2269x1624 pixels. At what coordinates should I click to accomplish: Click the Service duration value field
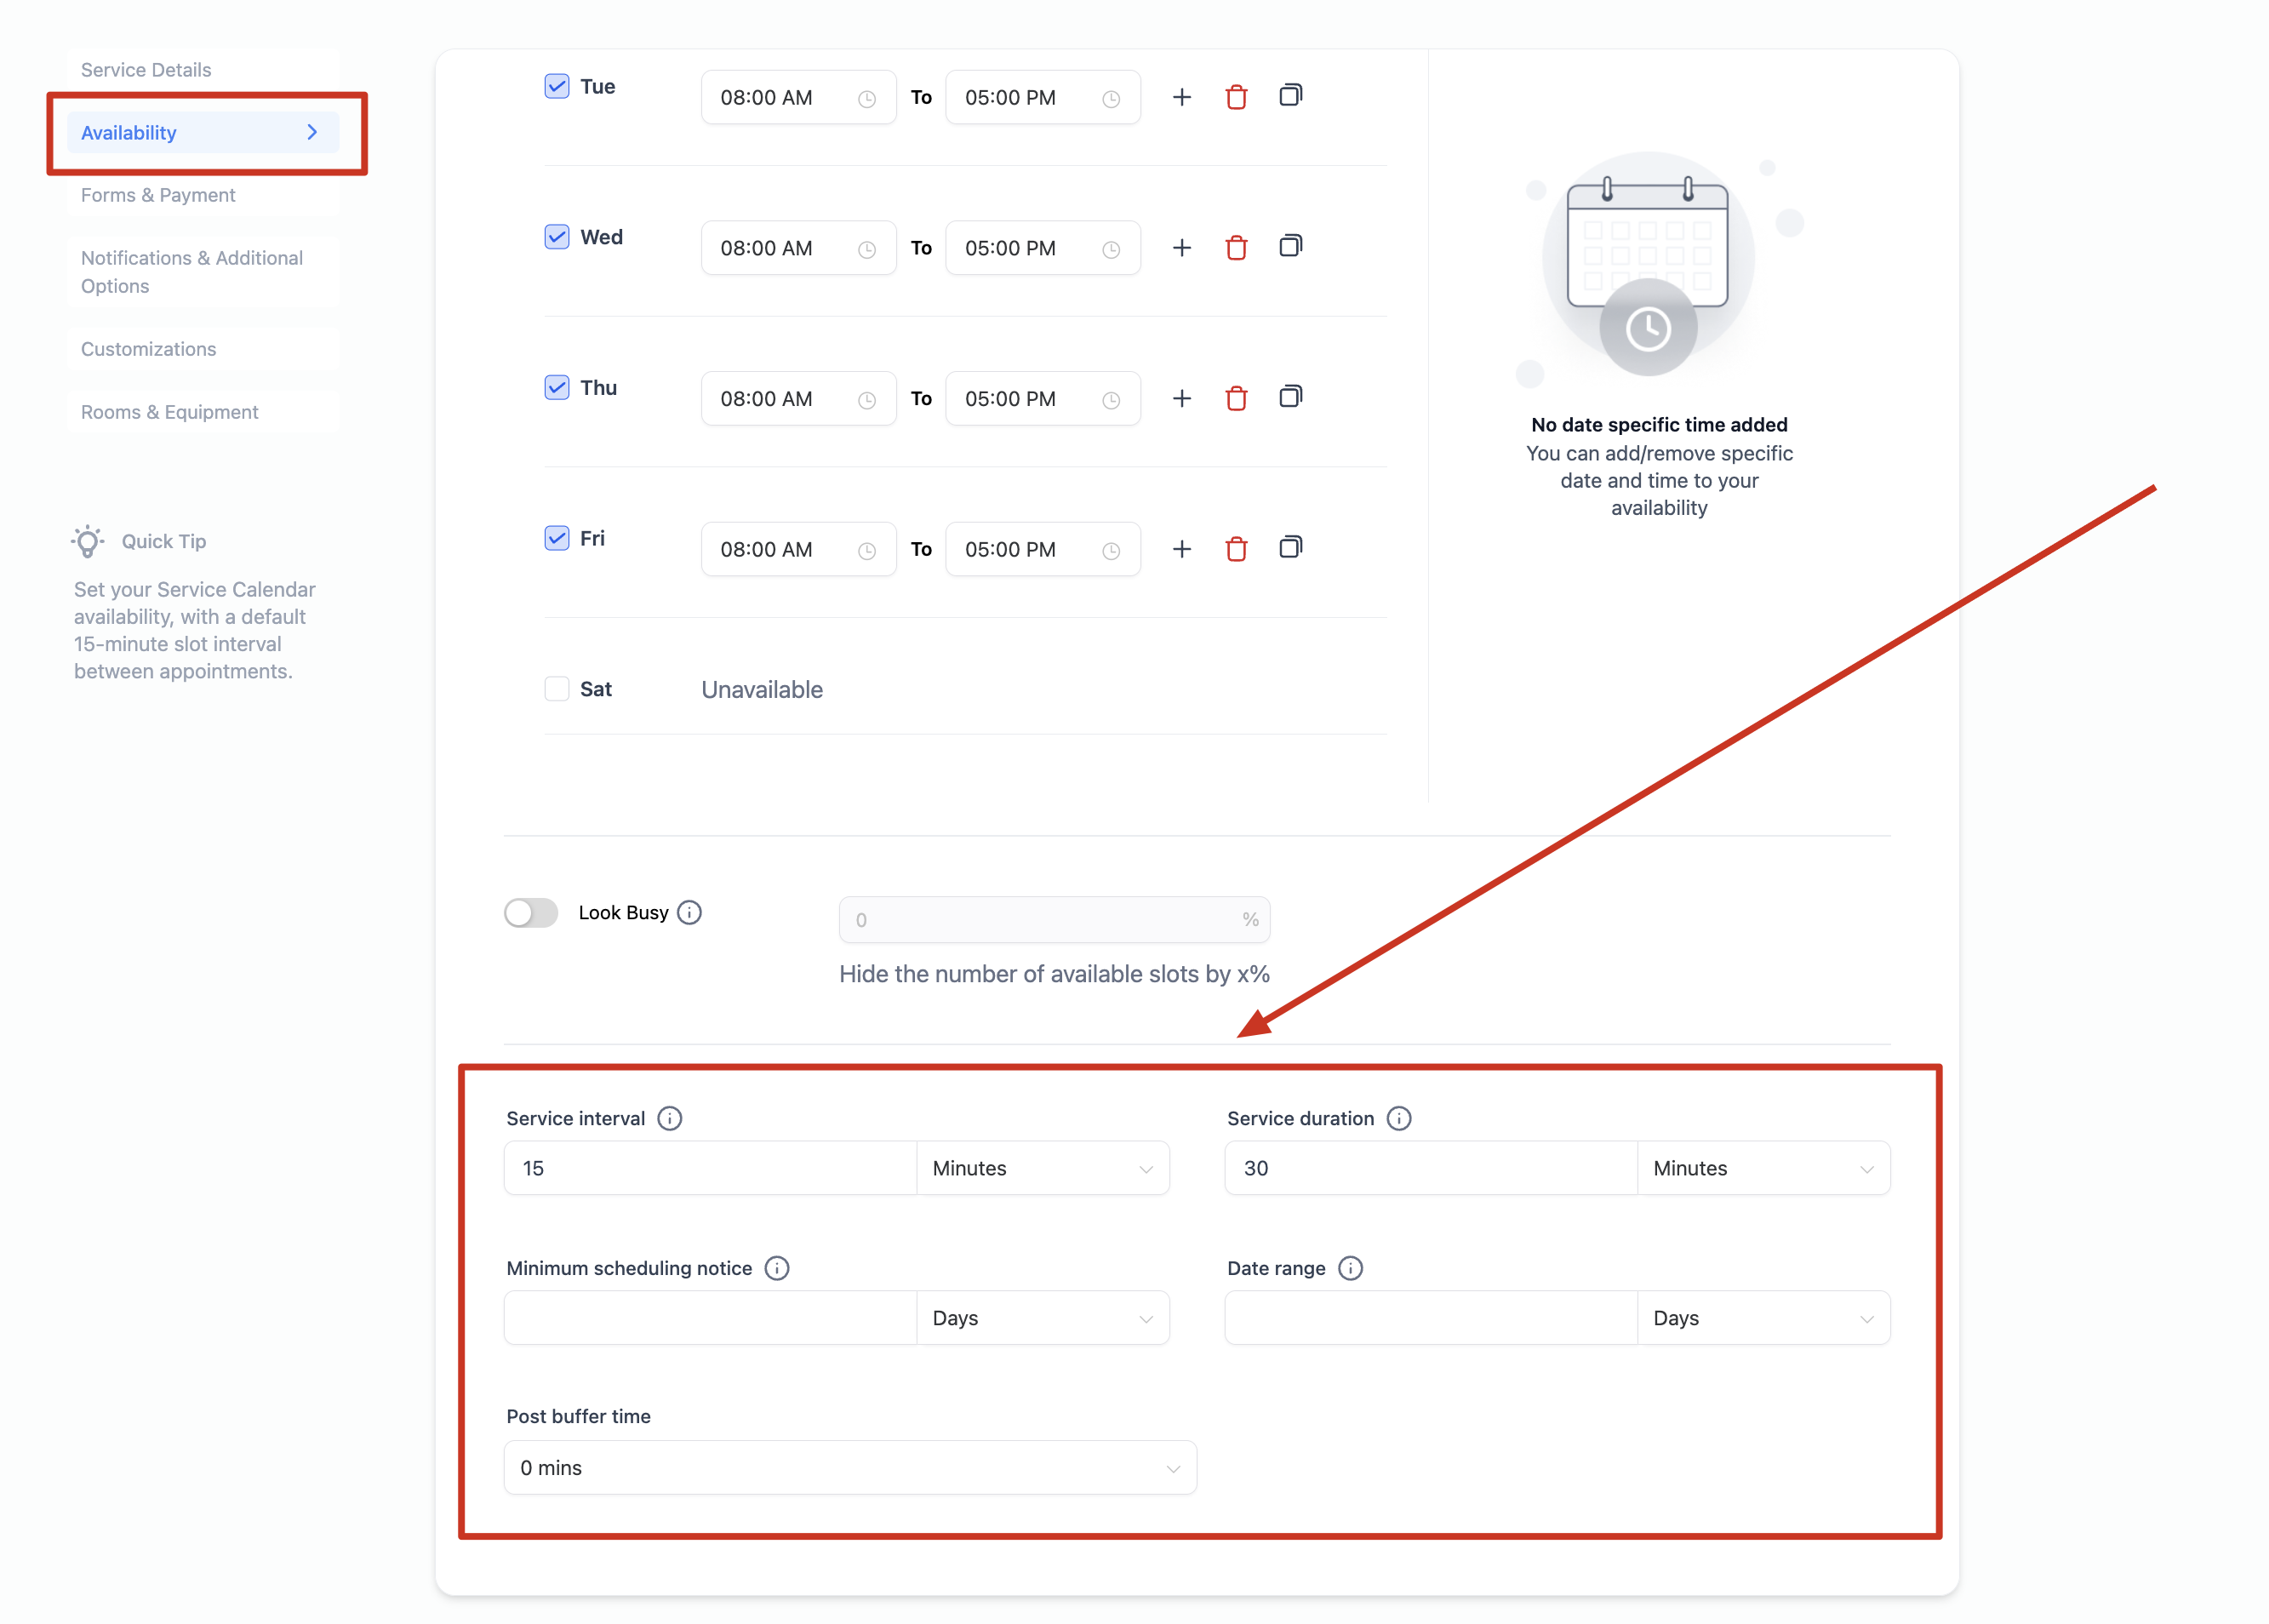tap(1430, 1168)
